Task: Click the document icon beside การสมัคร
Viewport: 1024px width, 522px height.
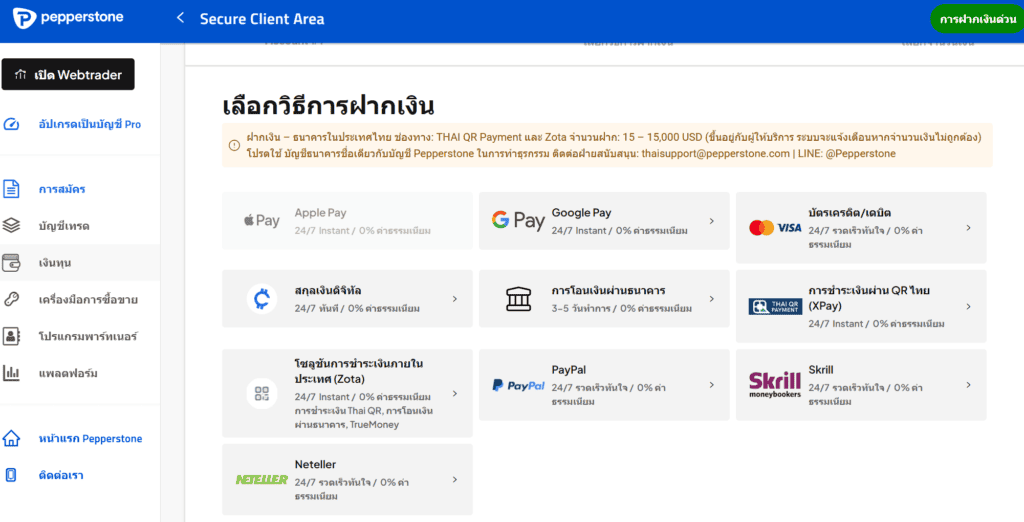Action: click(x=11, y=189)
